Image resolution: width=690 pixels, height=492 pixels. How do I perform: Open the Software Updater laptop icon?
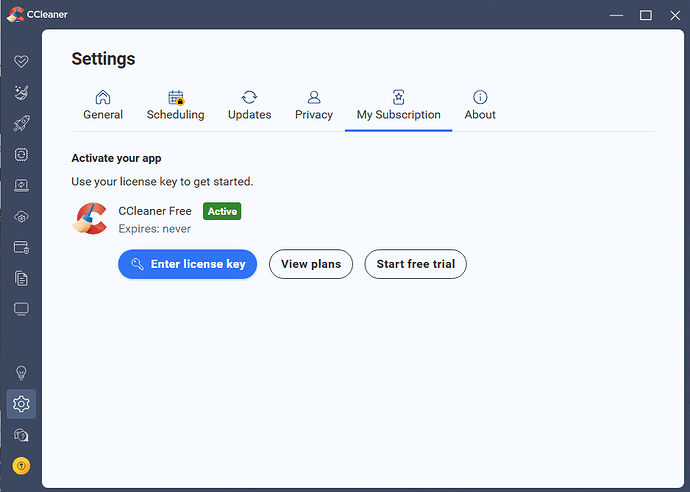pyautogui.click(x=21, y=185)
